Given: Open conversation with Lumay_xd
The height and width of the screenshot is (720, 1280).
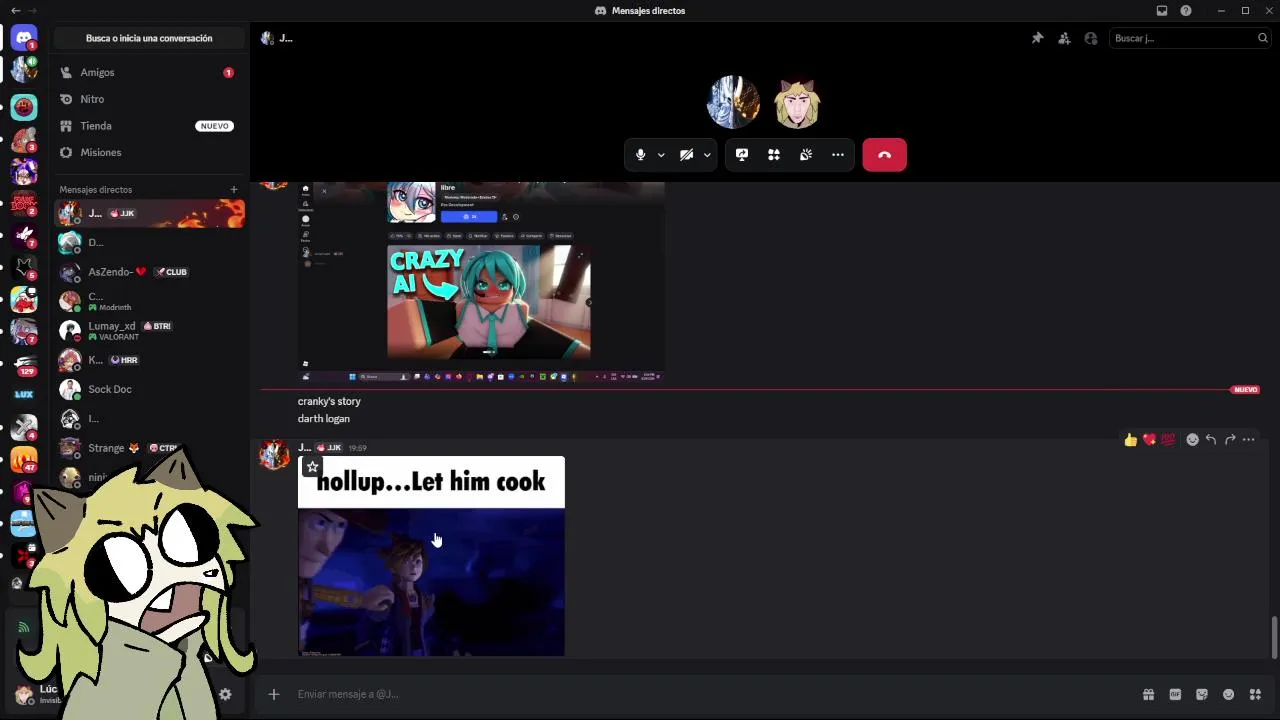Looking at the screenshot, I should point(149,331).
